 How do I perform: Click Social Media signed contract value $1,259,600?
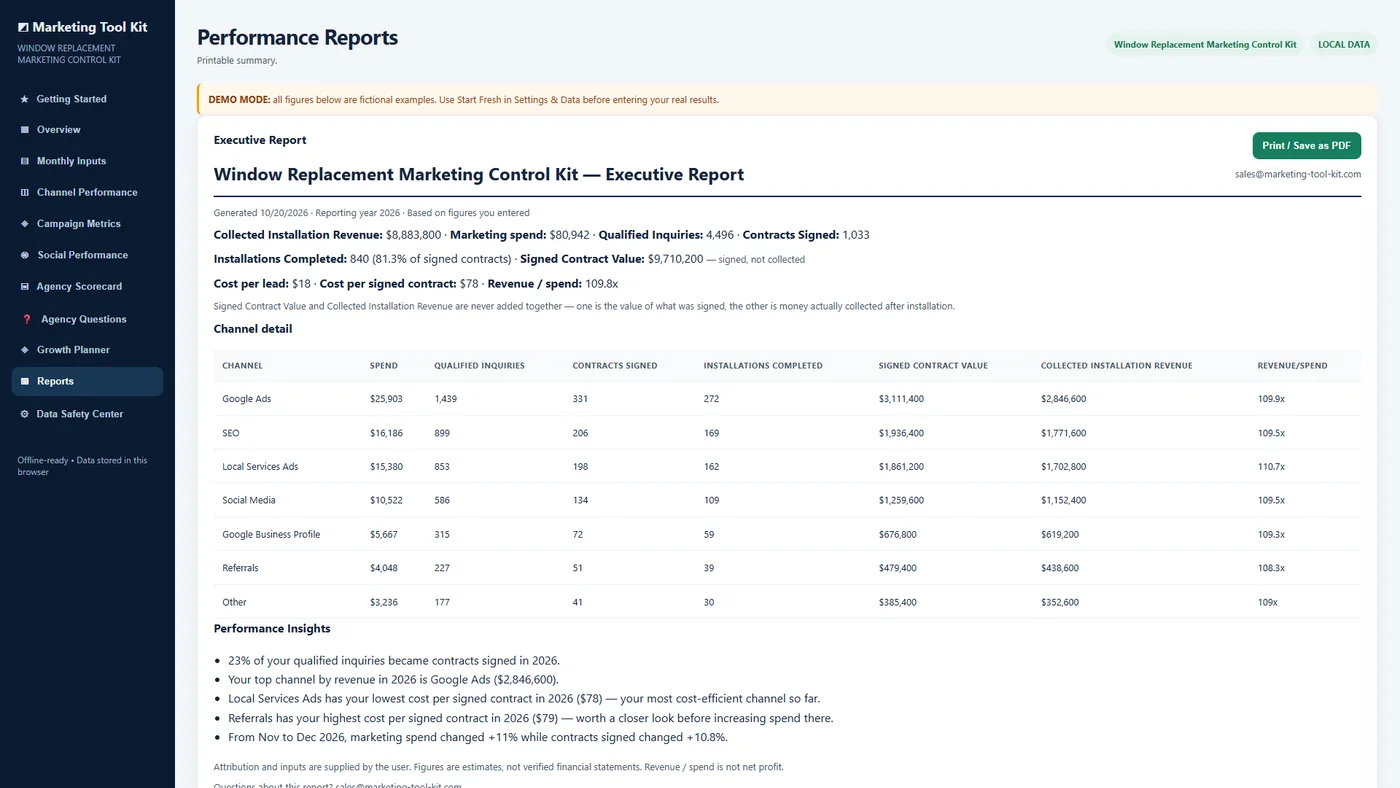pyautogui.click(x=901, y=500)
